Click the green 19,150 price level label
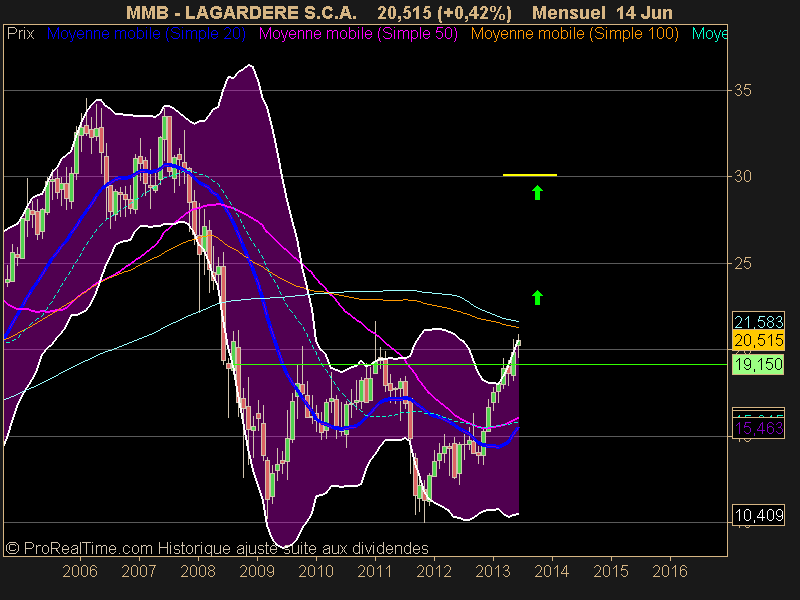 coord(758,364)
